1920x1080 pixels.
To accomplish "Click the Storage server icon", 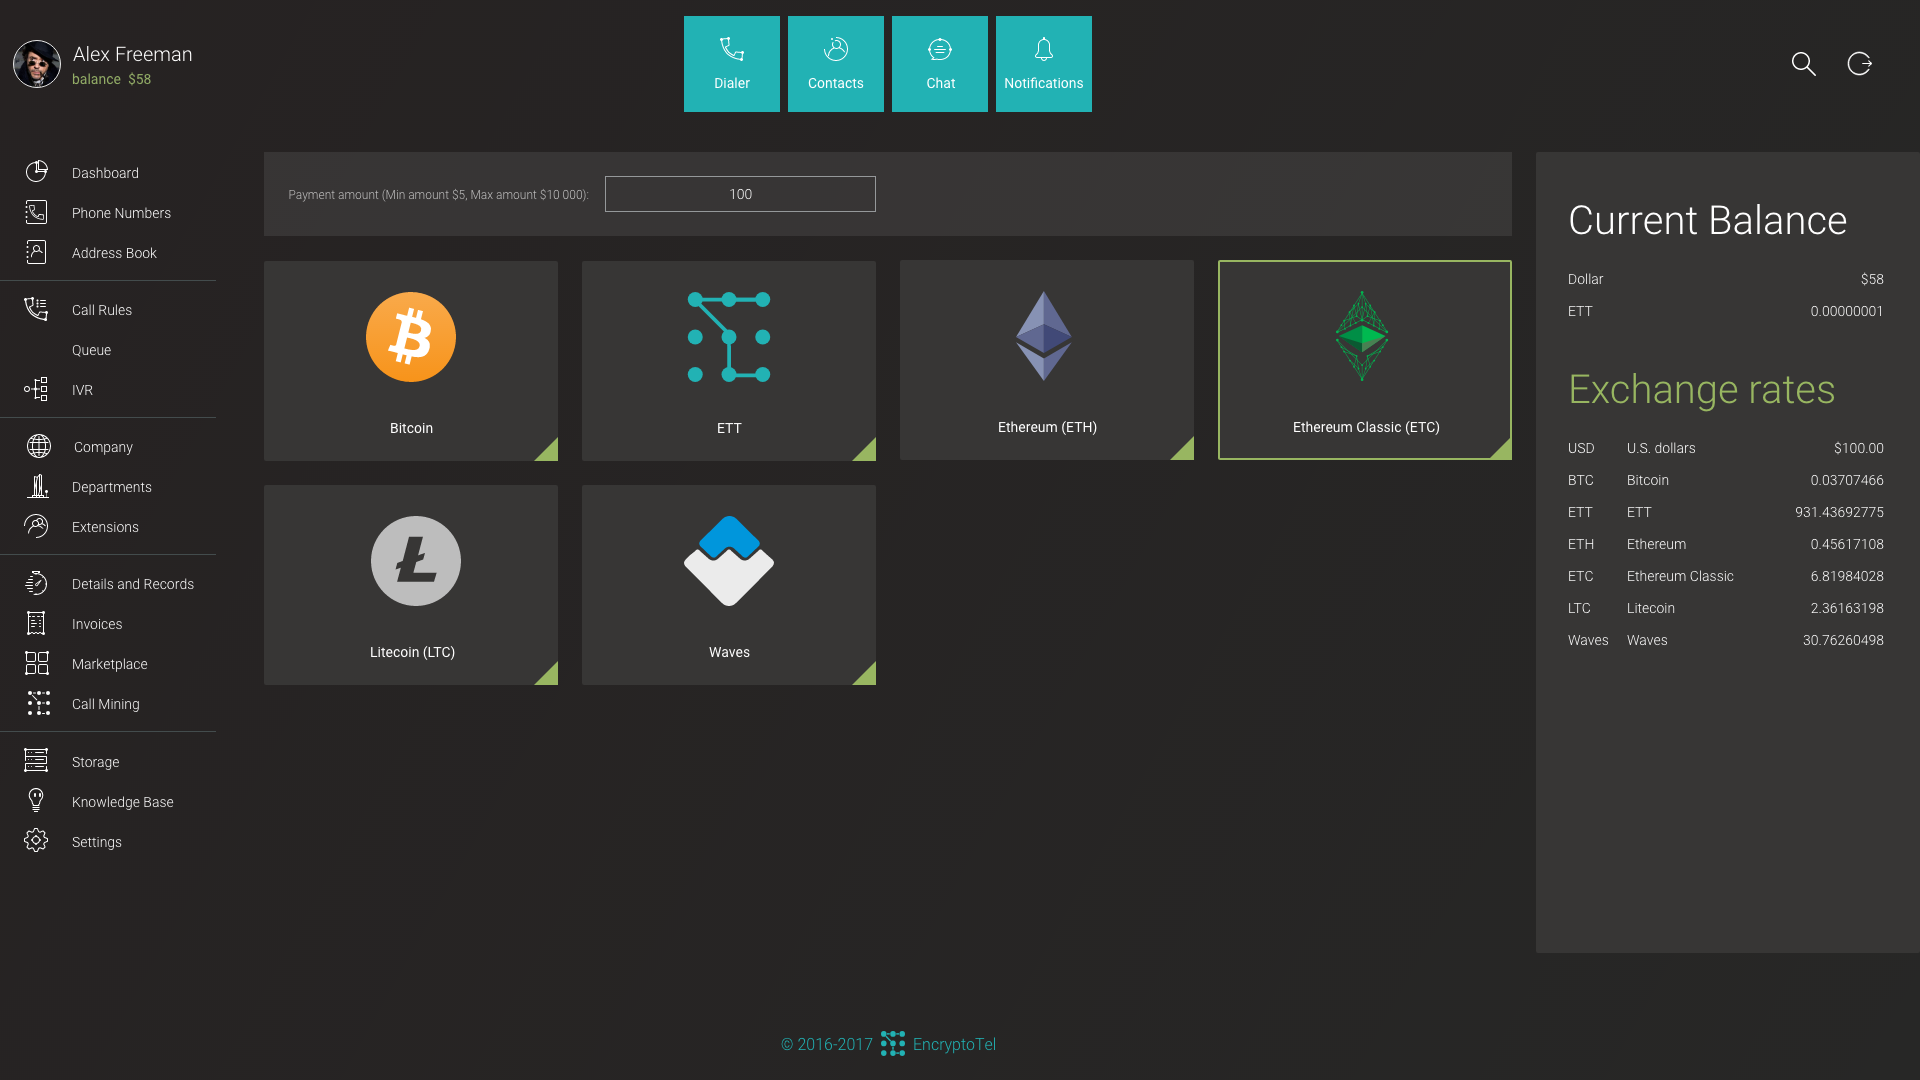I will point(37,761).
